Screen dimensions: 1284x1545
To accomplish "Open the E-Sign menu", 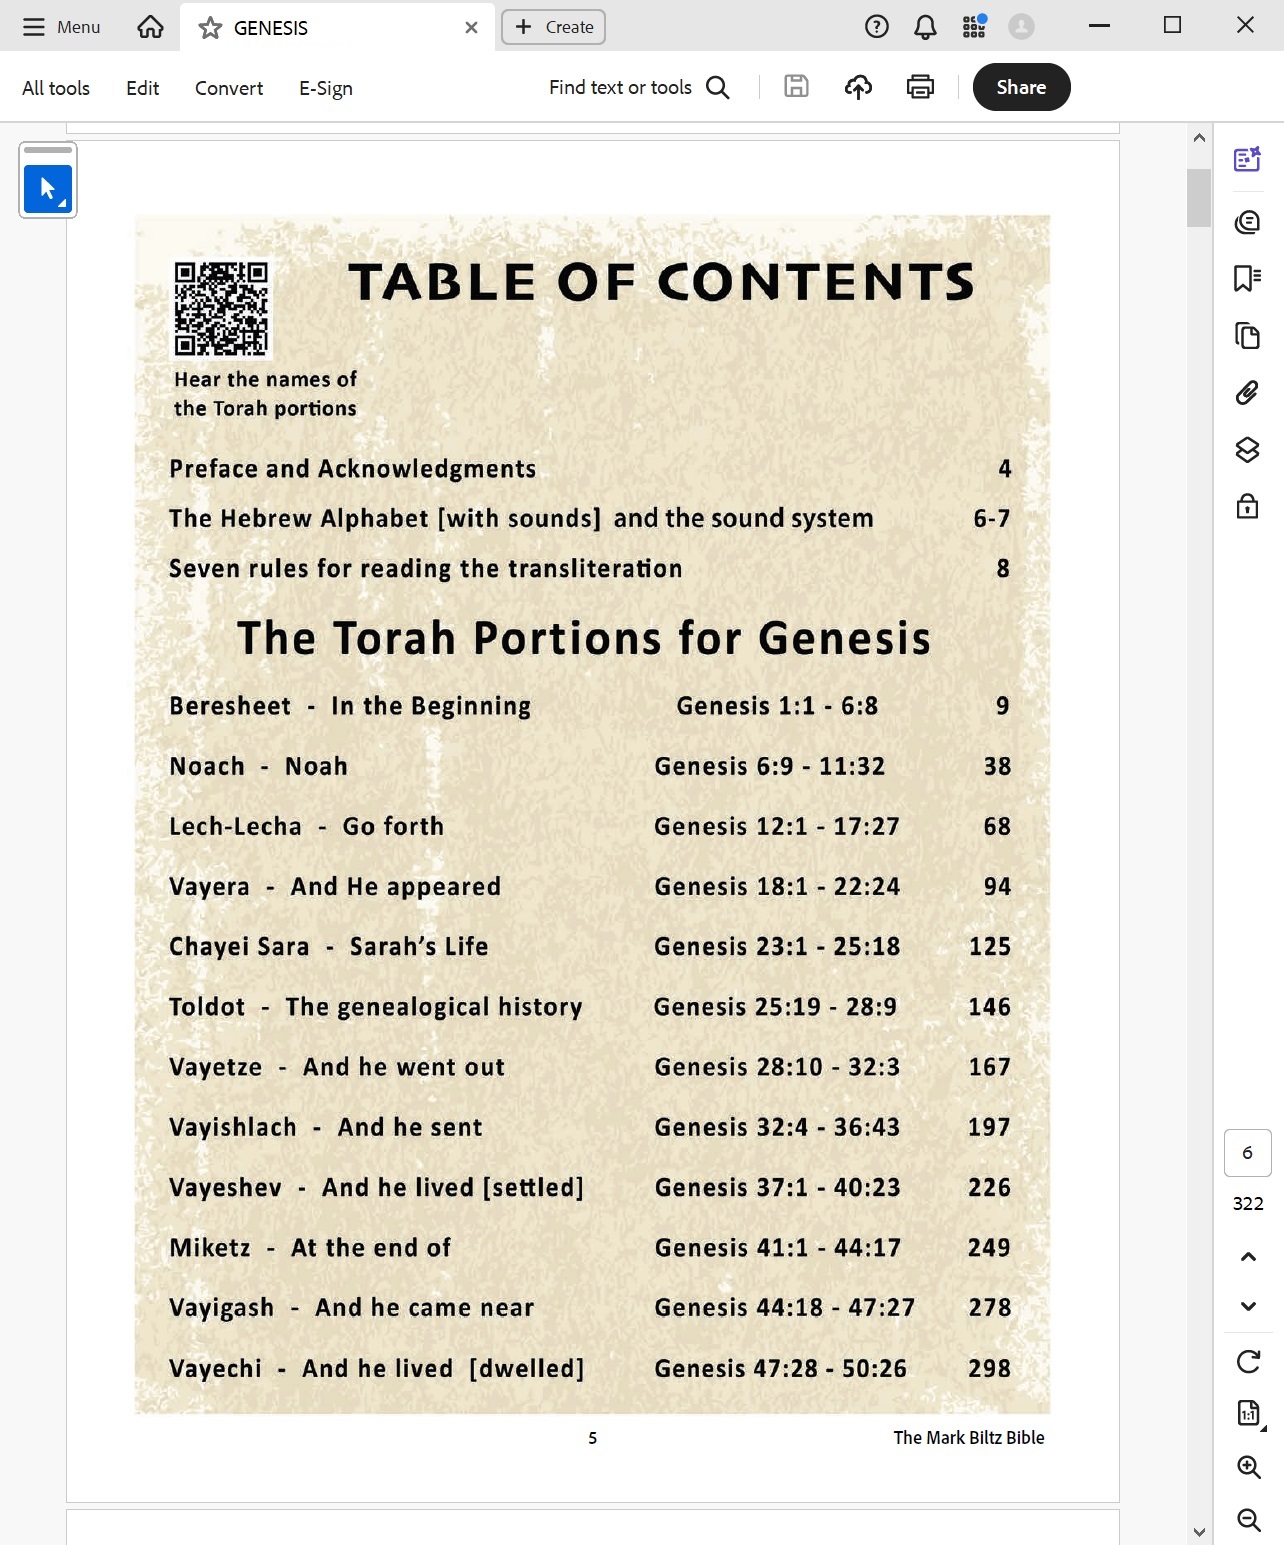I will 326,88.
